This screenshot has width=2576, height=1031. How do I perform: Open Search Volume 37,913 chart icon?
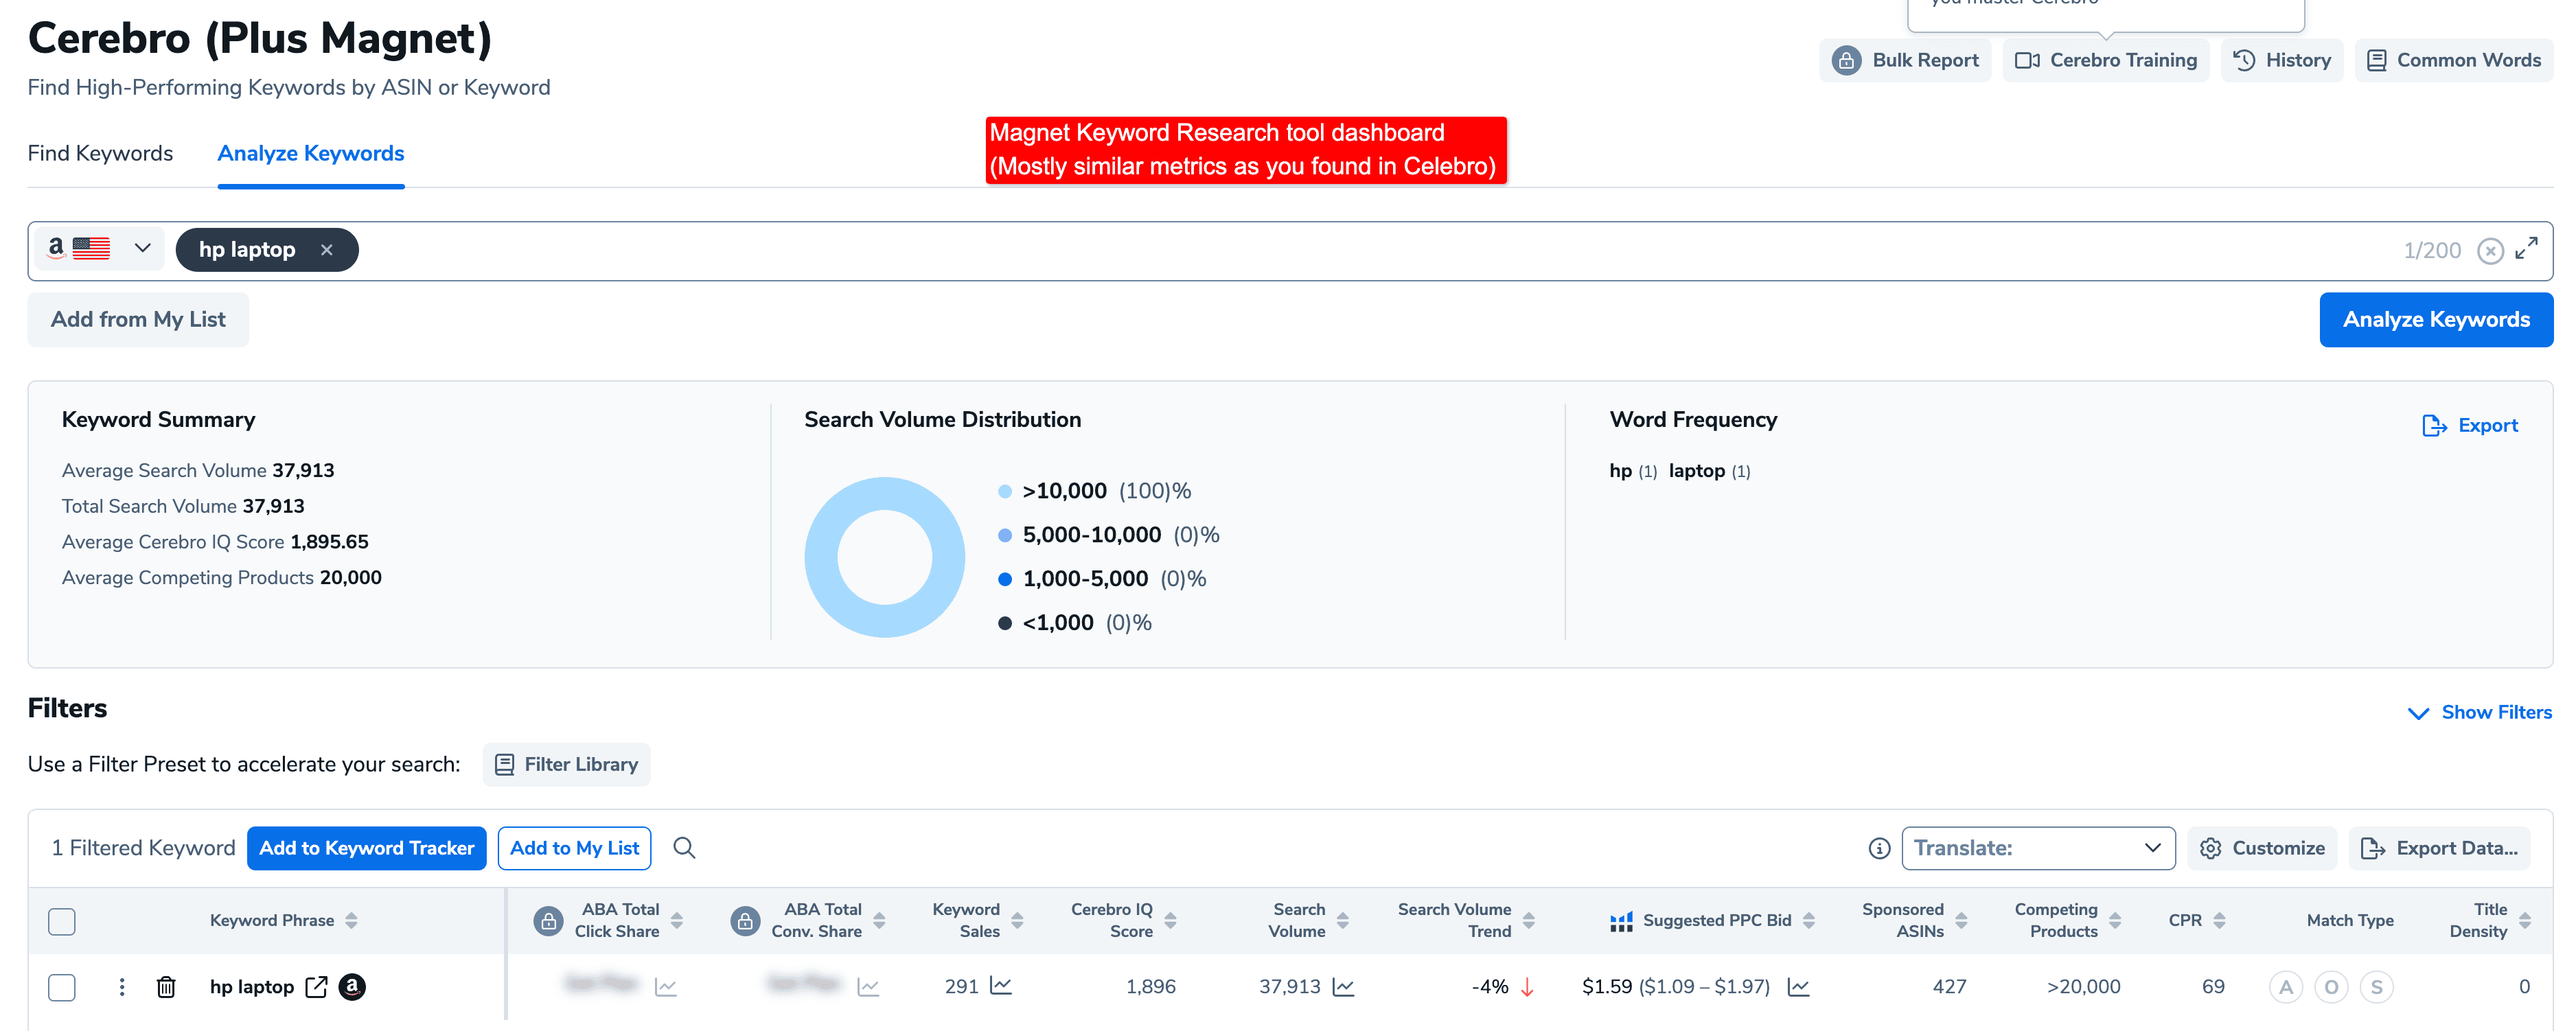(1343, 987)
